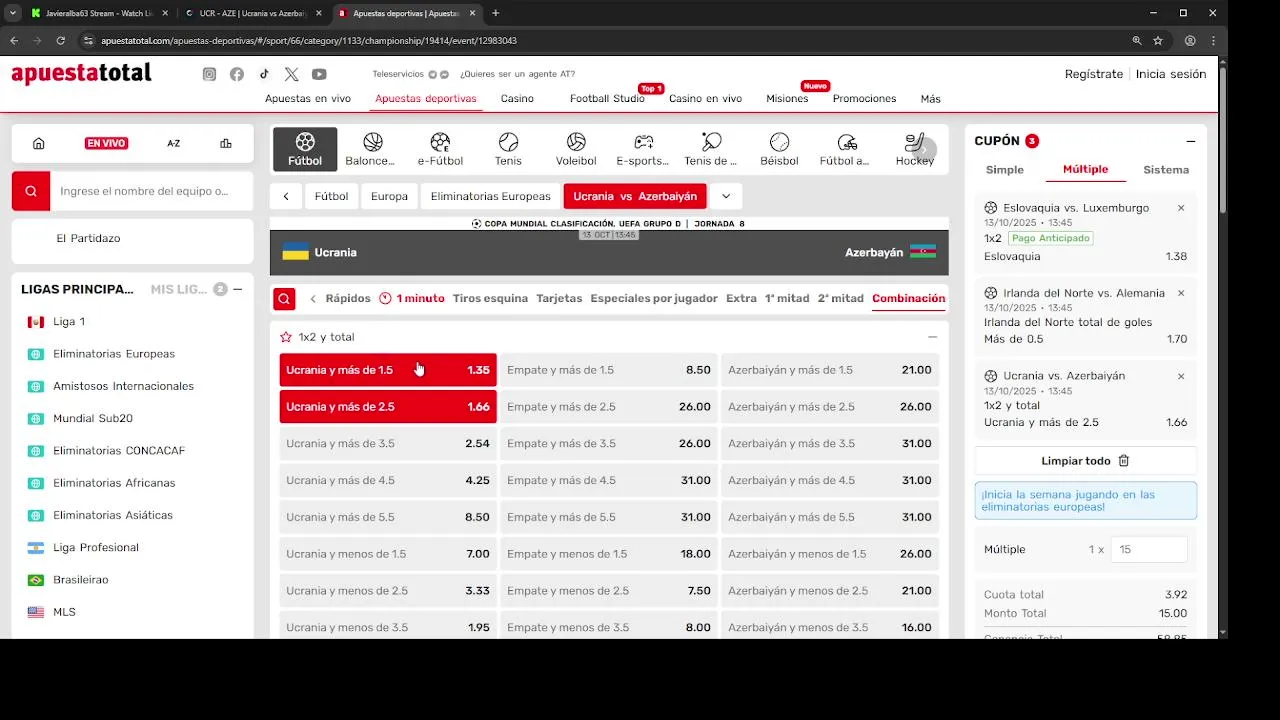Click the red search icon in sidebar
1280x720 pixels.
pyautogui.click(x=31, y=191)
